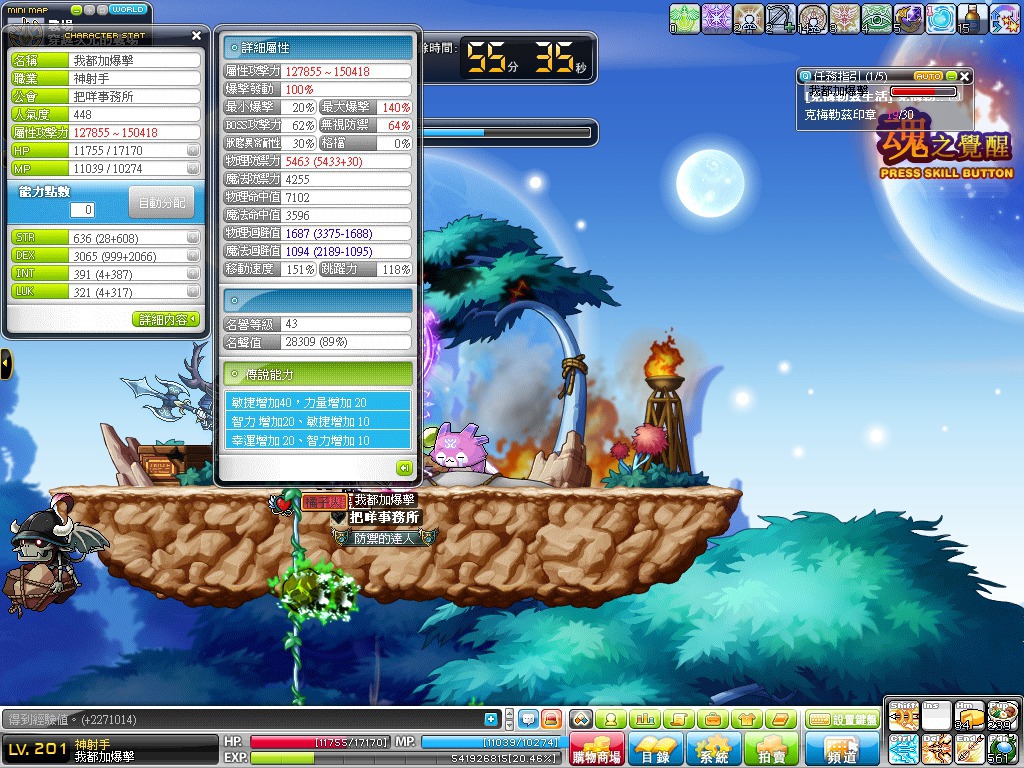This screenshot has height=768, width=1024.
Task: Click the green winged buff icon
Action: (684, 18)
